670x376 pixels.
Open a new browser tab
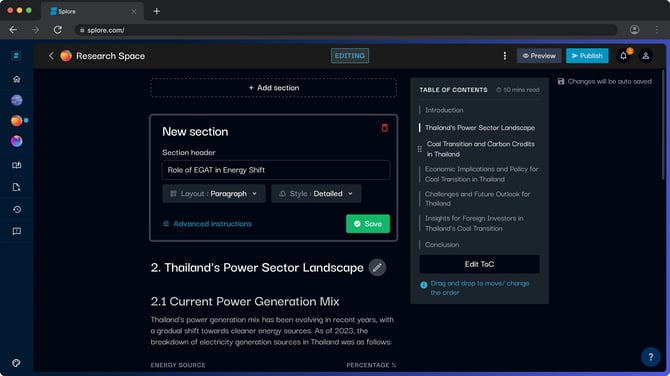coord(157,11)
